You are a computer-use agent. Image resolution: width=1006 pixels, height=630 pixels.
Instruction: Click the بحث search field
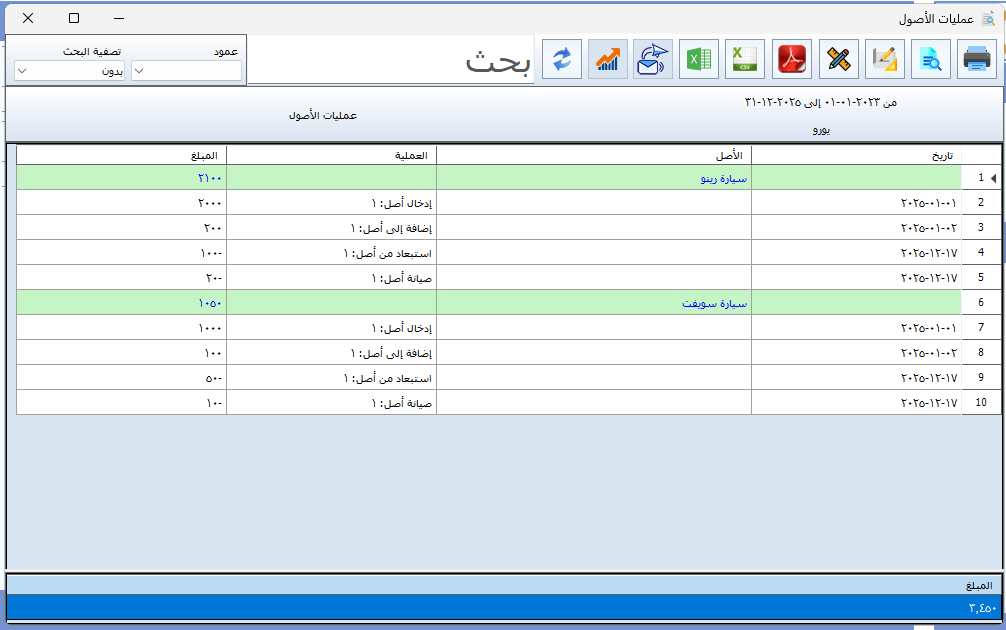click(x=390, y=61)
